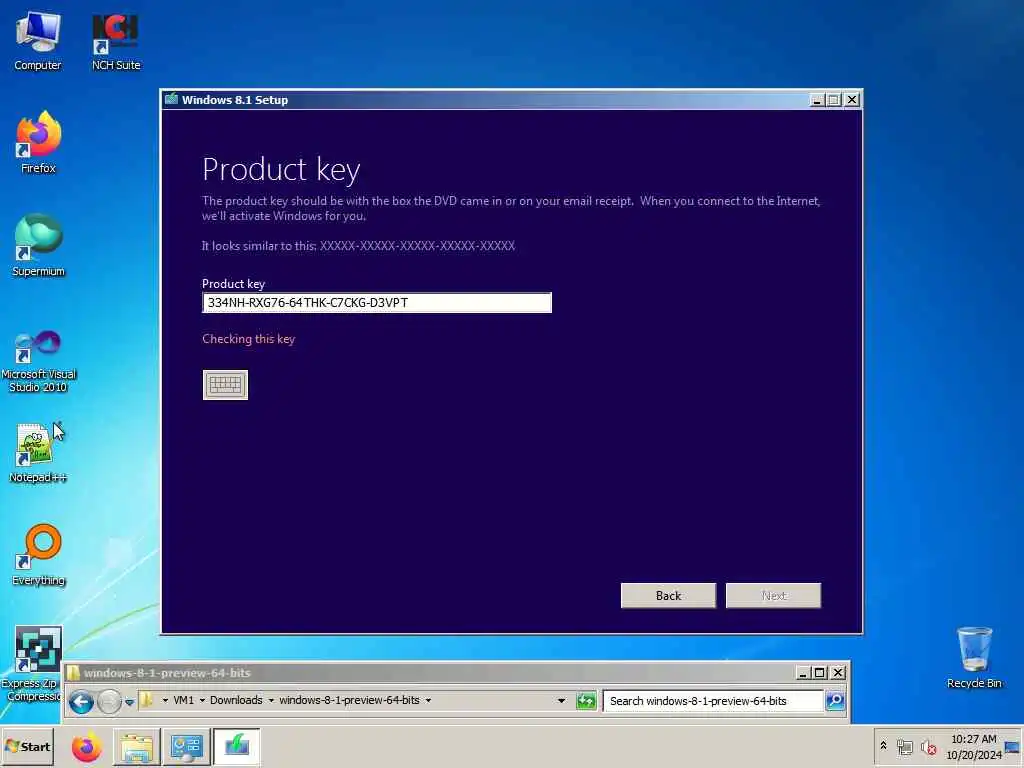The image size is (1024, 768).
Task: Click the Explorer window Forward arrow button
Action: pos(109,702)
